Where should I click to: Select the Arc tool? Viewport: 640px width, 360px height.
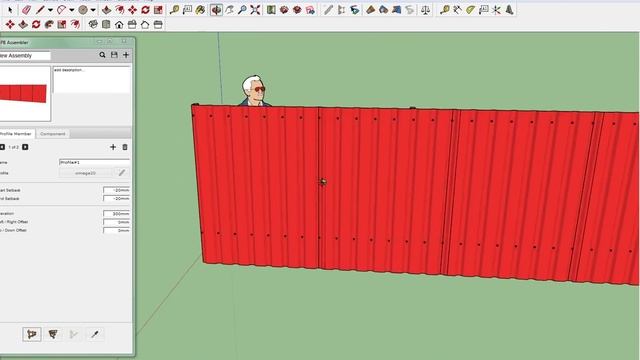pyautogui.click(x=61, y=10)
